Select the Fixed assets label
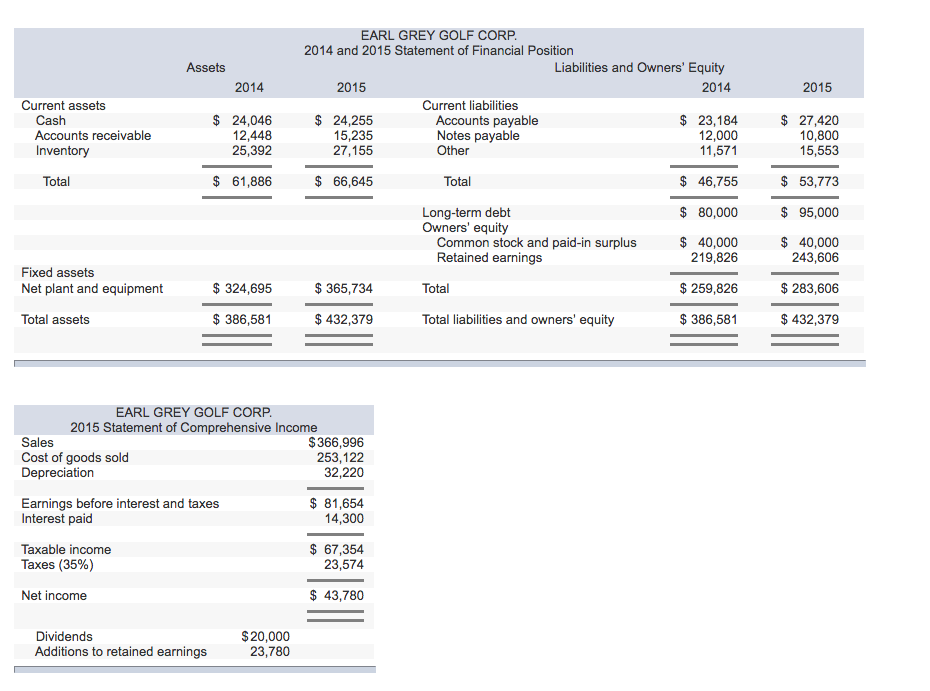The height and width of the screenshot is (691, 930). tap(58, 273)
